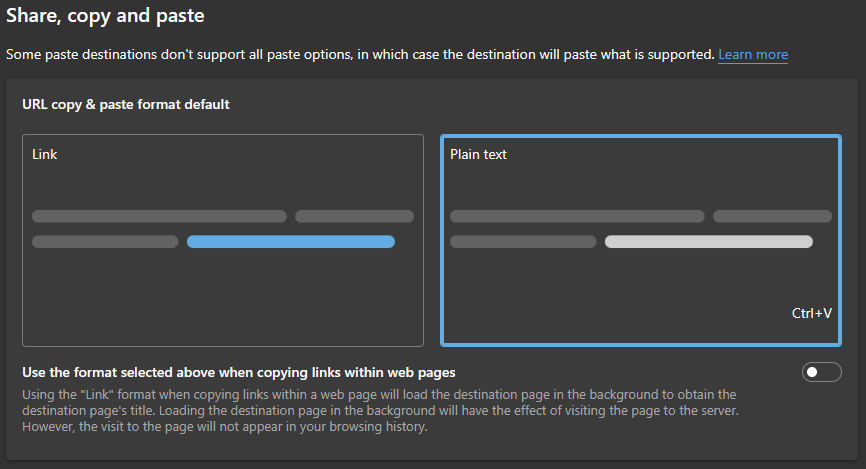The height and width of the screenshot is (469, 866).
Task: Click the lower-left gray bar in Plain text preview
Action: [x=523, y=241]
